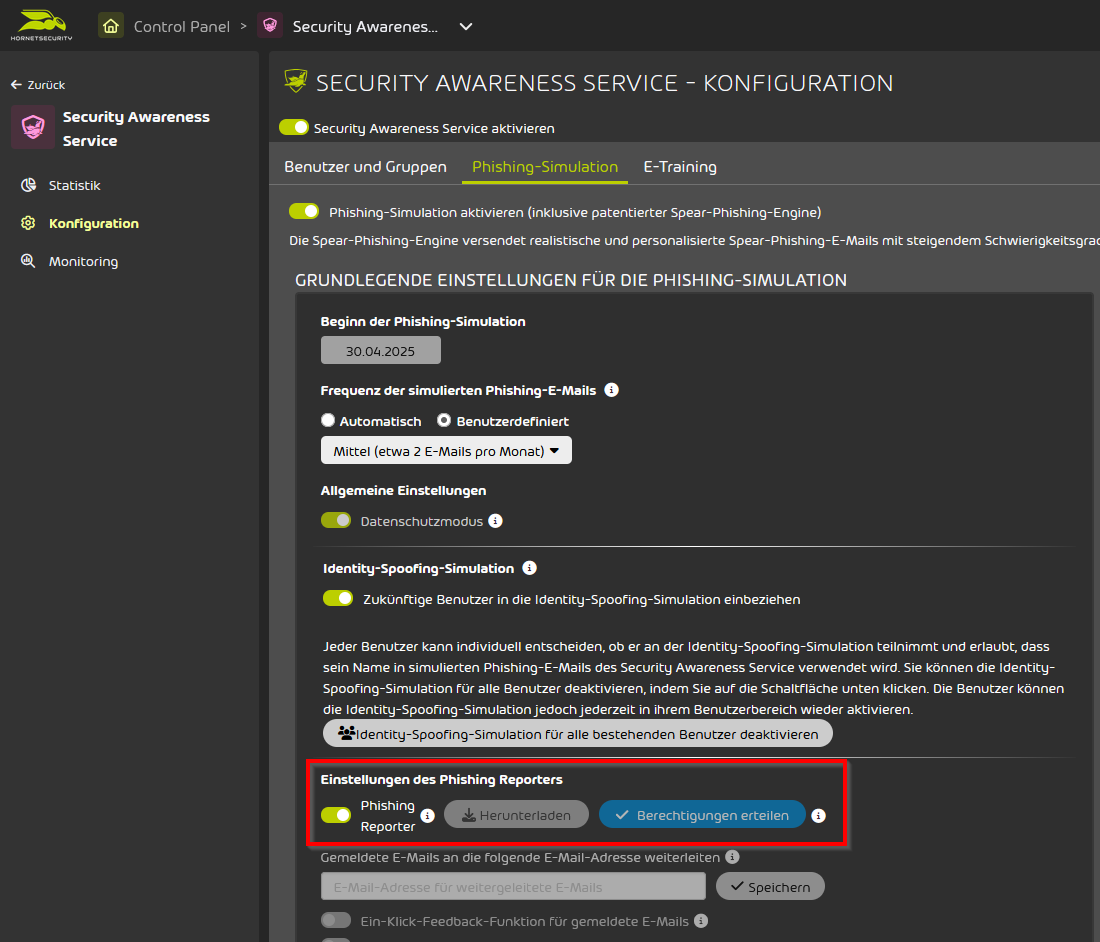Viewport: 1100px width, 942px height.
Task: Click the Security Awareness Service sidebar title
Action: click(136, 128)
